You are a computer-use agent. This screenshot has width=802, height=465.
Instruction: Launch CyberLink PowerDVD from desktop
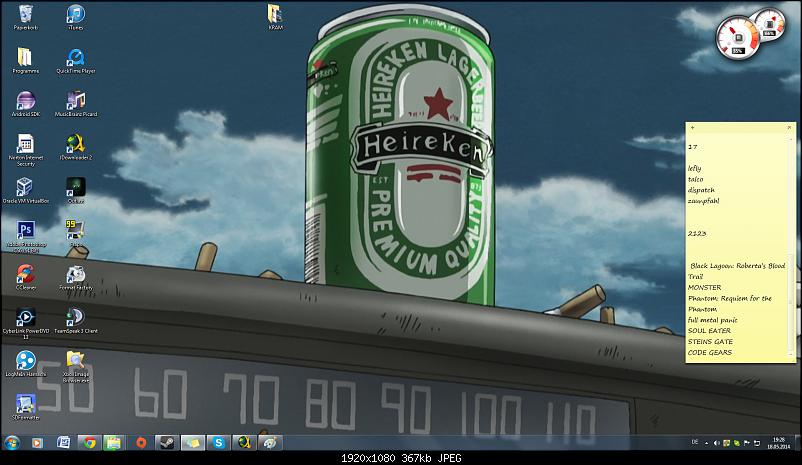pyautogui.click(x=25, y=323)
